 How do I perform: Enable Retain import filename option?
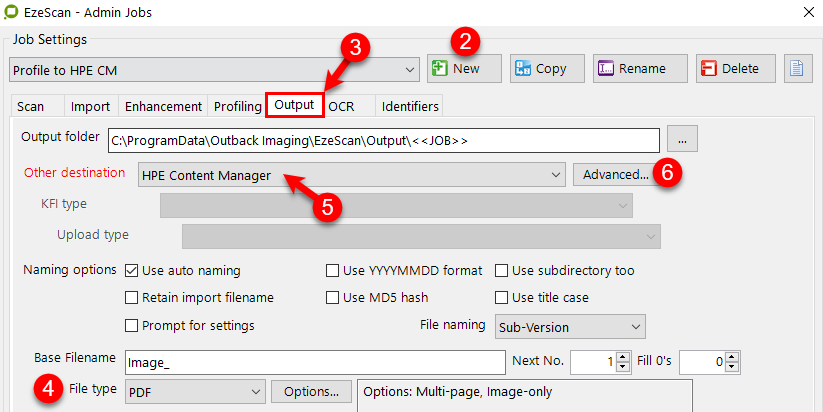(x=132, y=297)
